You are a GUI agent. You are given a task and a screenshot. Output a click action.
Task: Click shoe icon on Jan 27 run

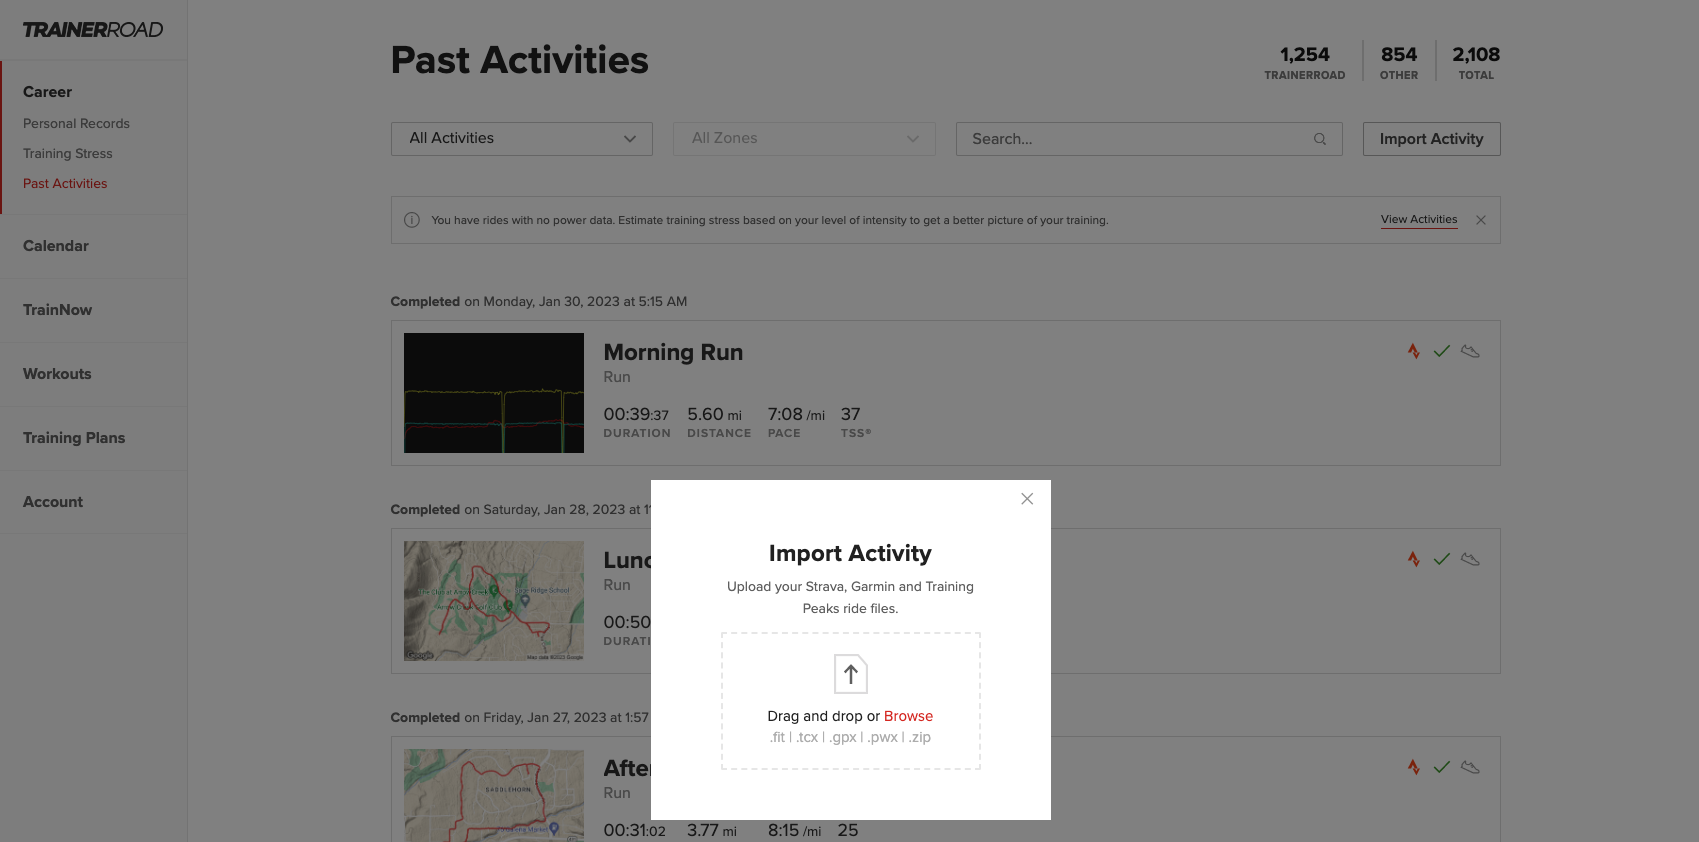click(1470, 767)
